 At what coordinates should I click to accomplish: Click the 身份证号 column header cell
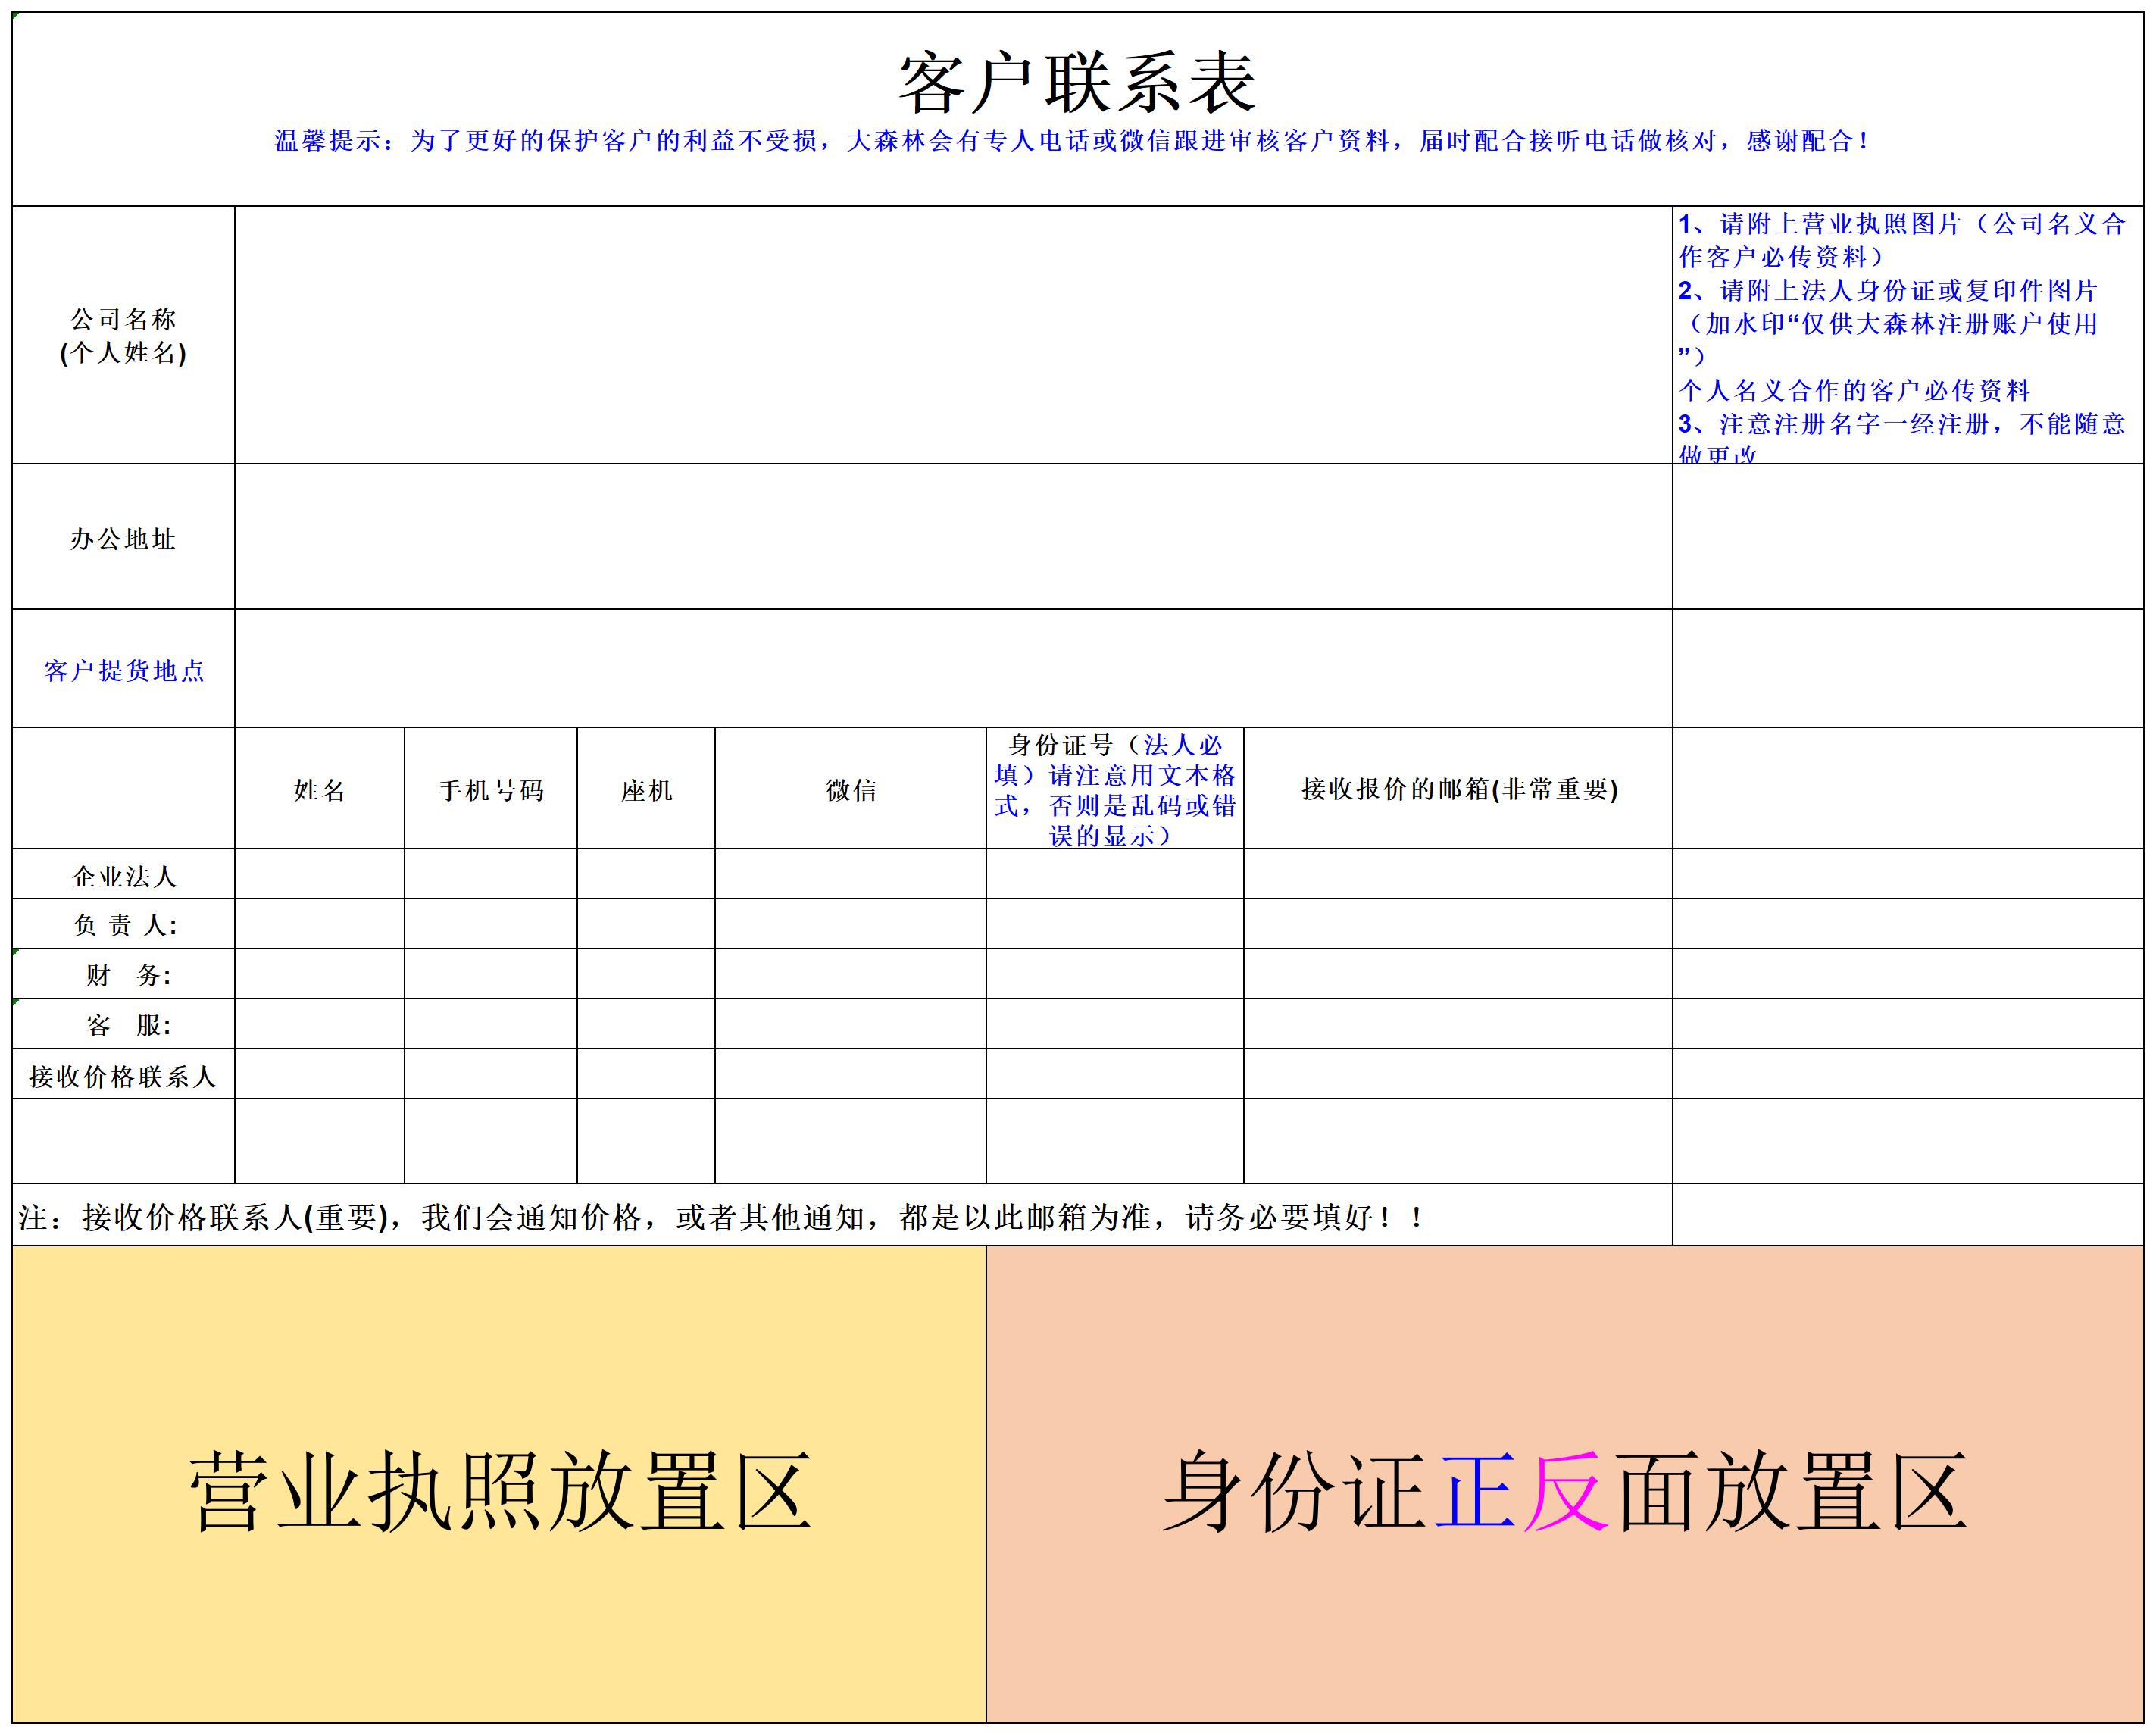(x=1115, y=789)
